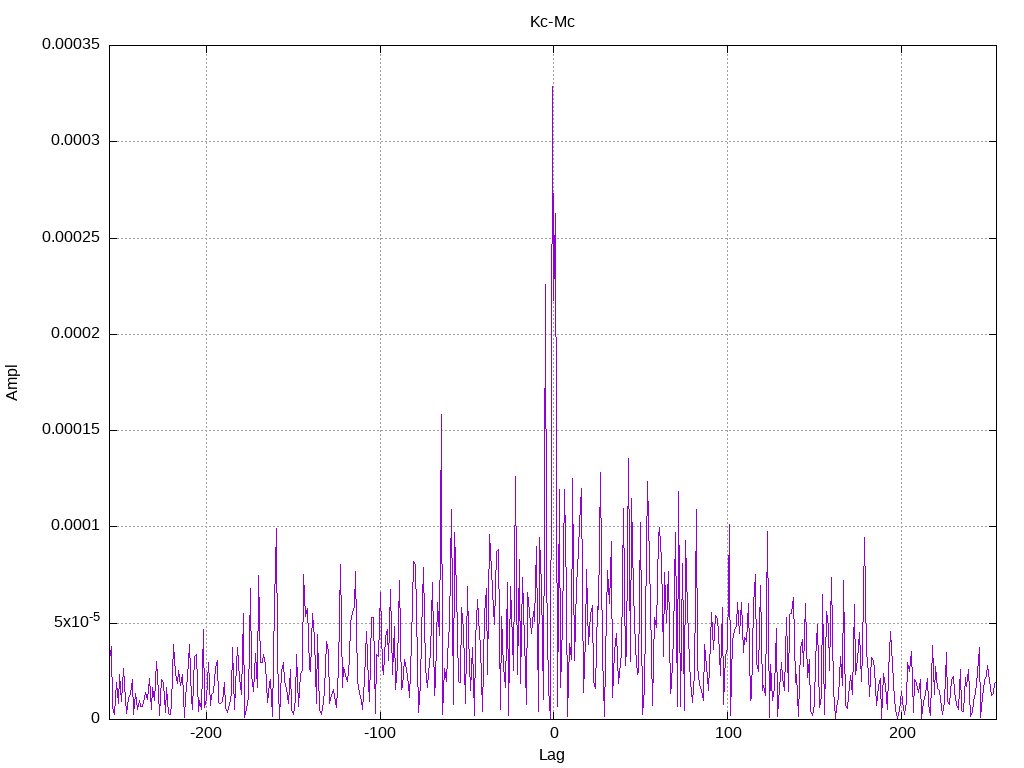The image size is (1024, 768).
Task: Click the 0.0003 y-axis tick label
Action: pyautogui.click(x=76, y=140)
